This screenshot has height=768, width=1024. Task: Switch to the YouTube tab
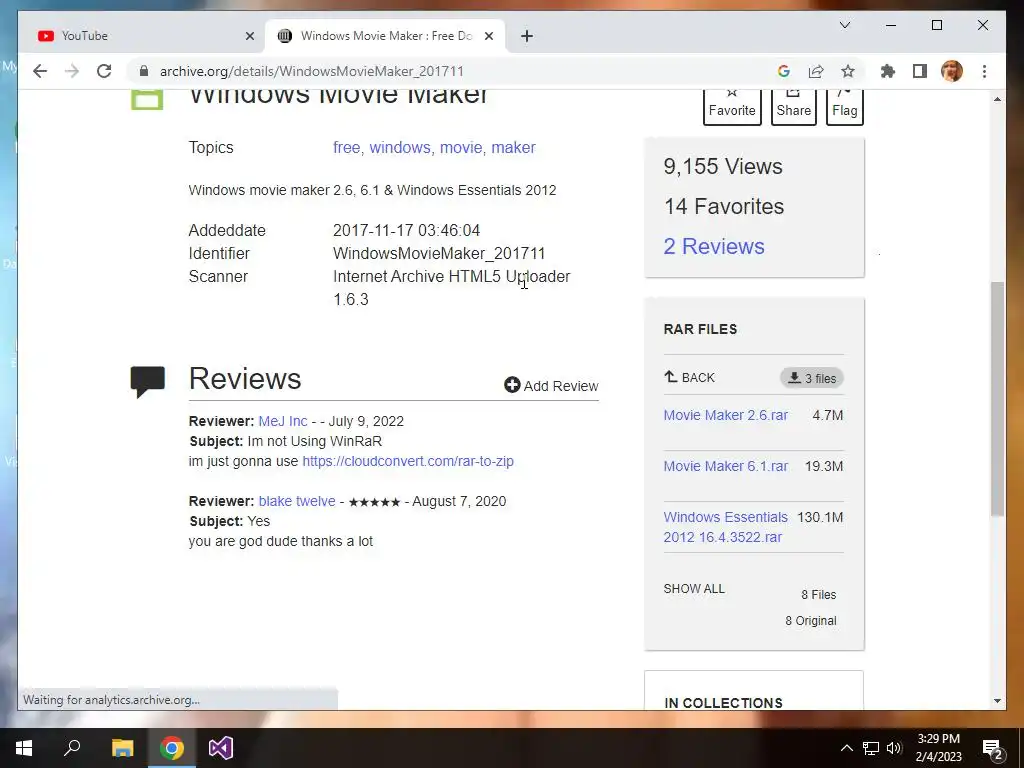coord(140,36)
